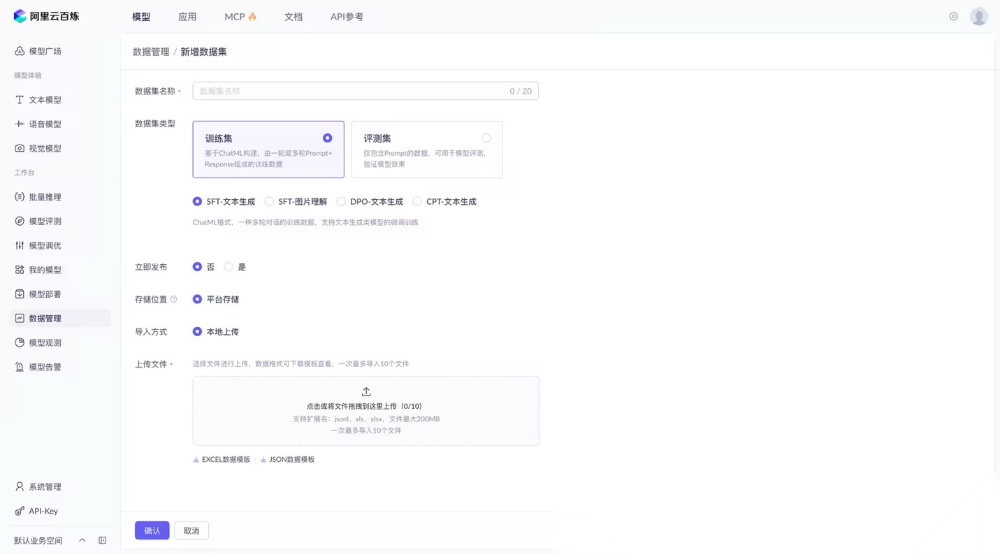The image size is (1000, 554).
Task: Click the 确认 button
Action: pos(152,530)
